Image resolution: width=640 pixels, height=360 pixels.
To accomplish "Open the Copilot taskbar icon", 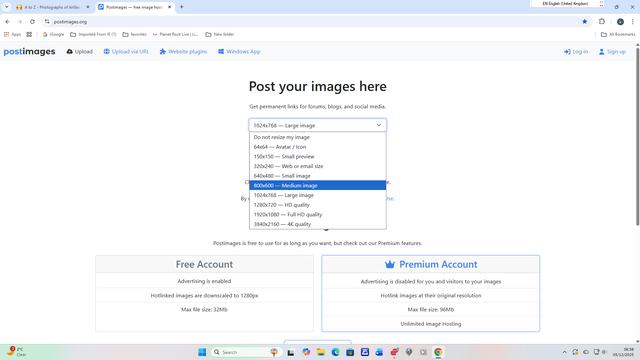I will pyautogui.click(x=306, y=352).
